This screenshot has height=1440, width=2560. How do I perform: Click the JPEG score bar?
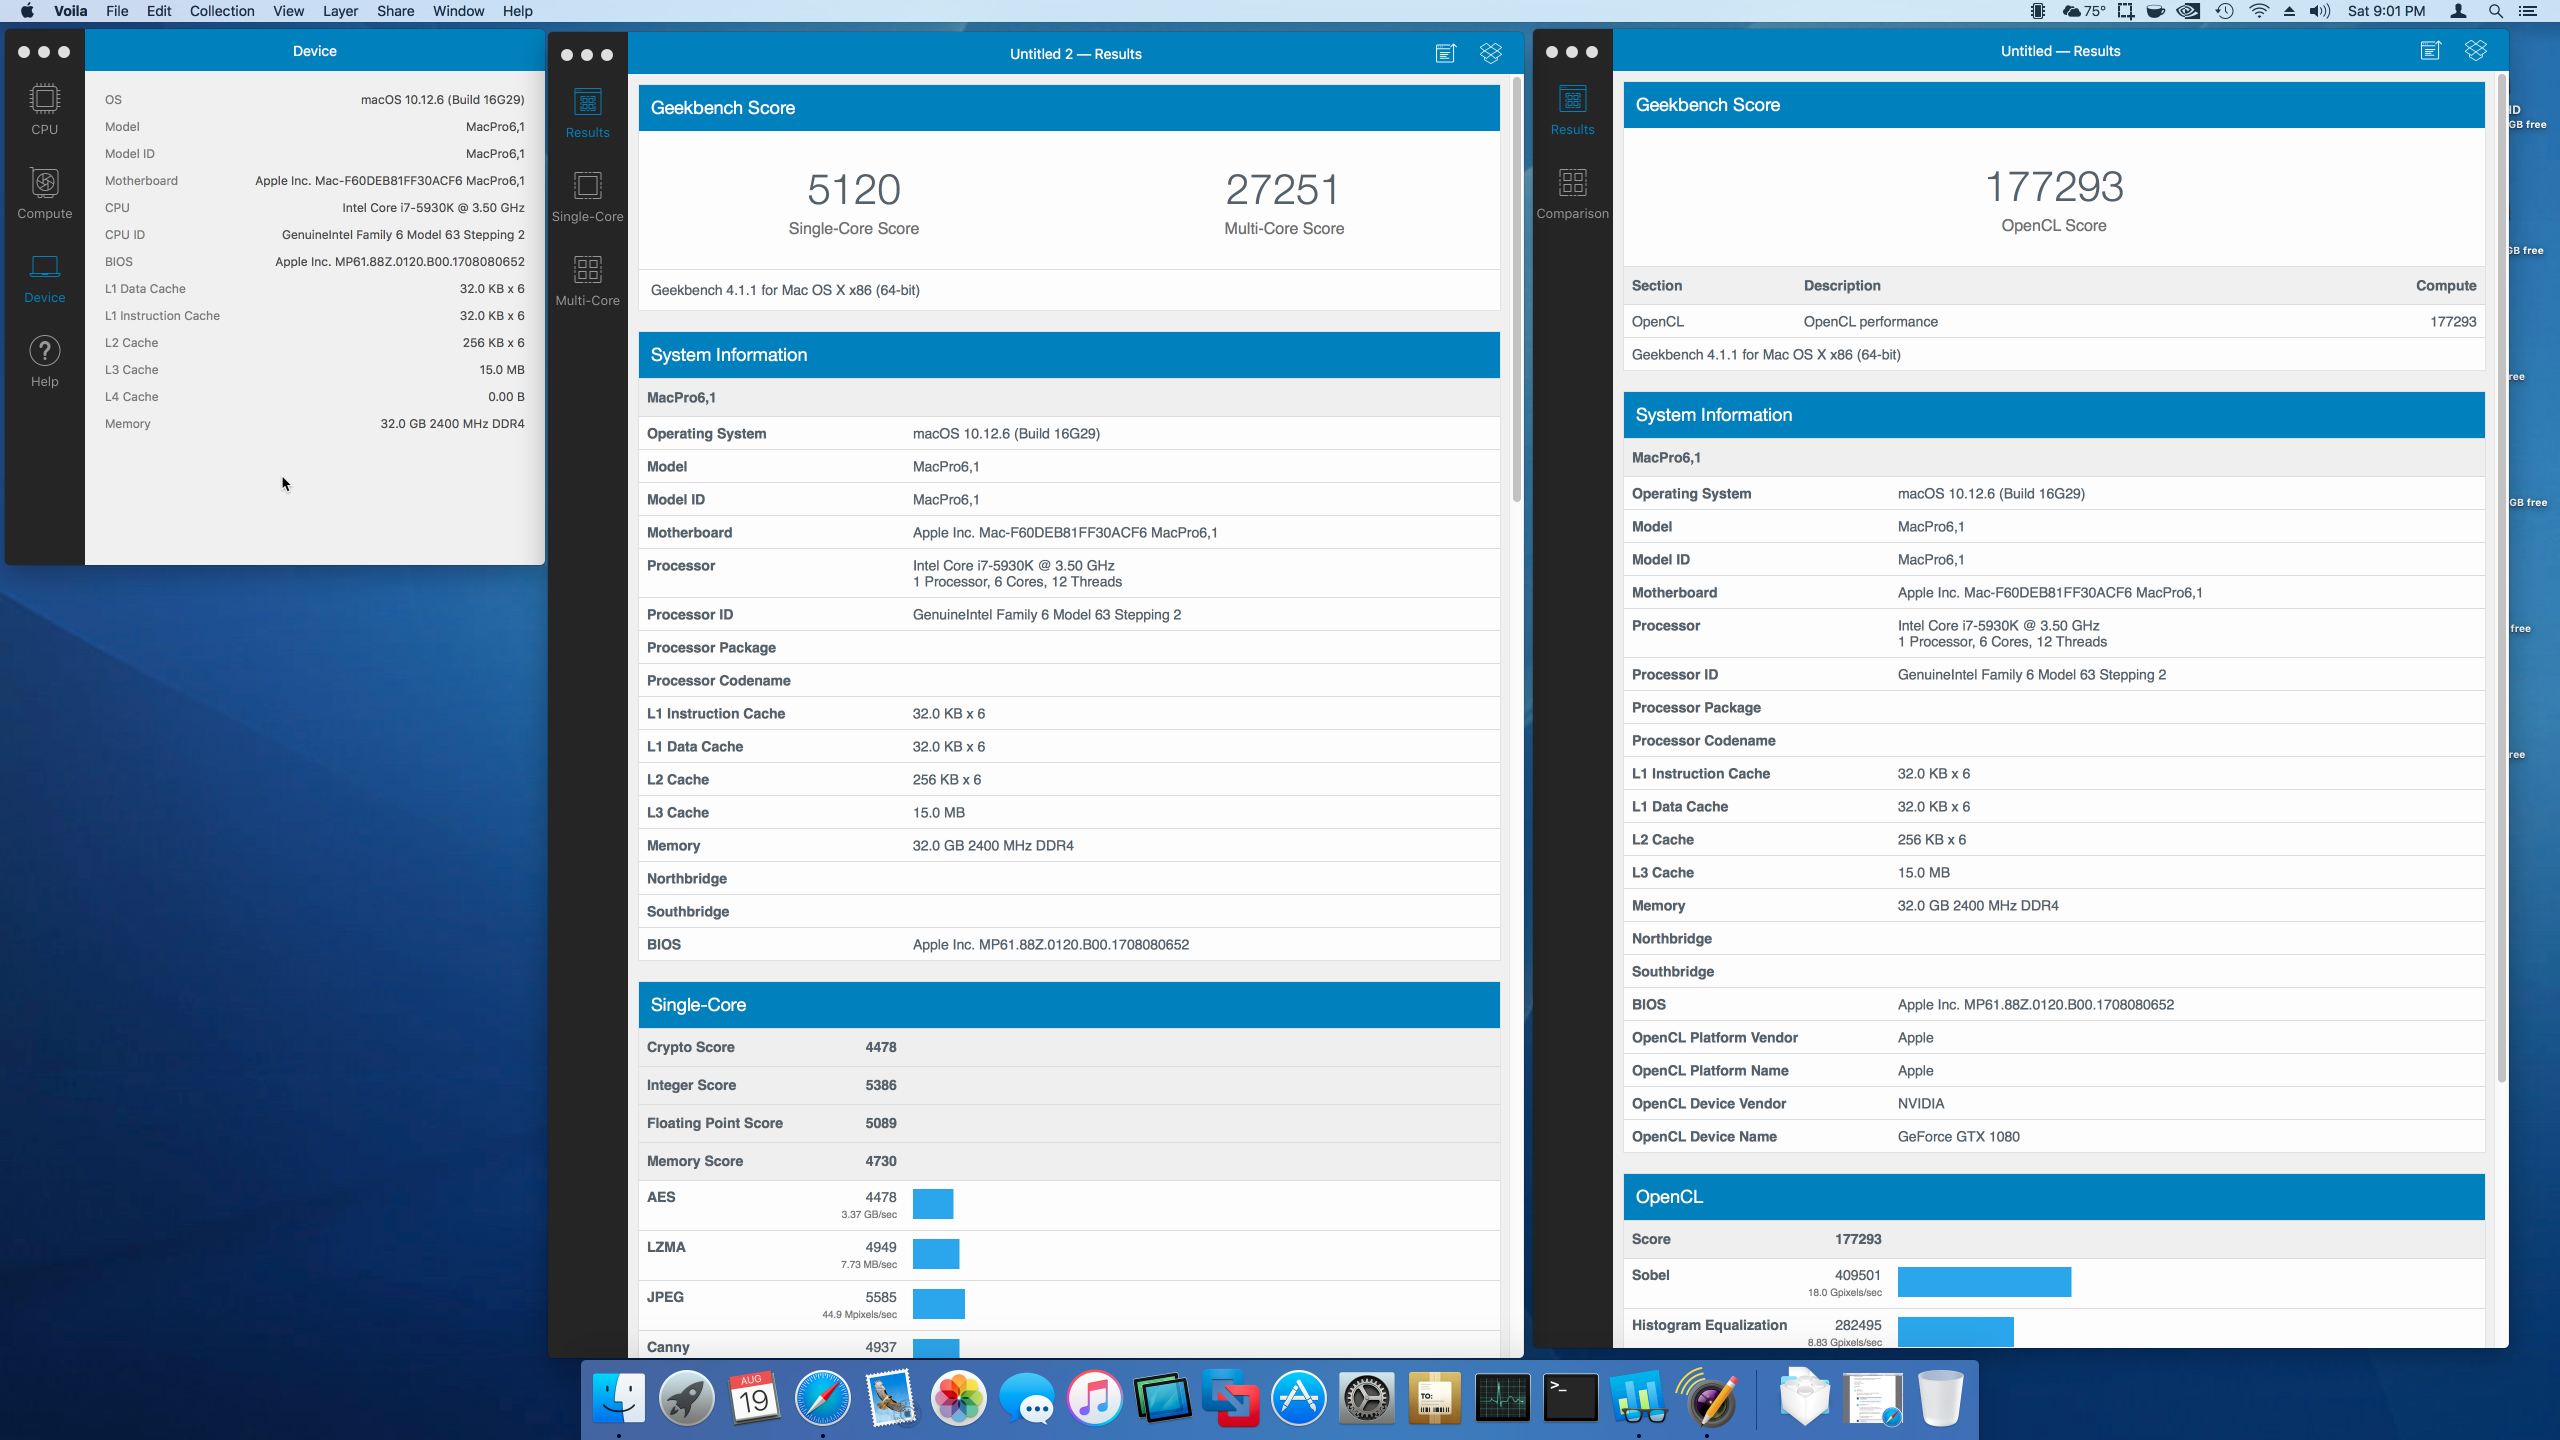[939, 1304]
